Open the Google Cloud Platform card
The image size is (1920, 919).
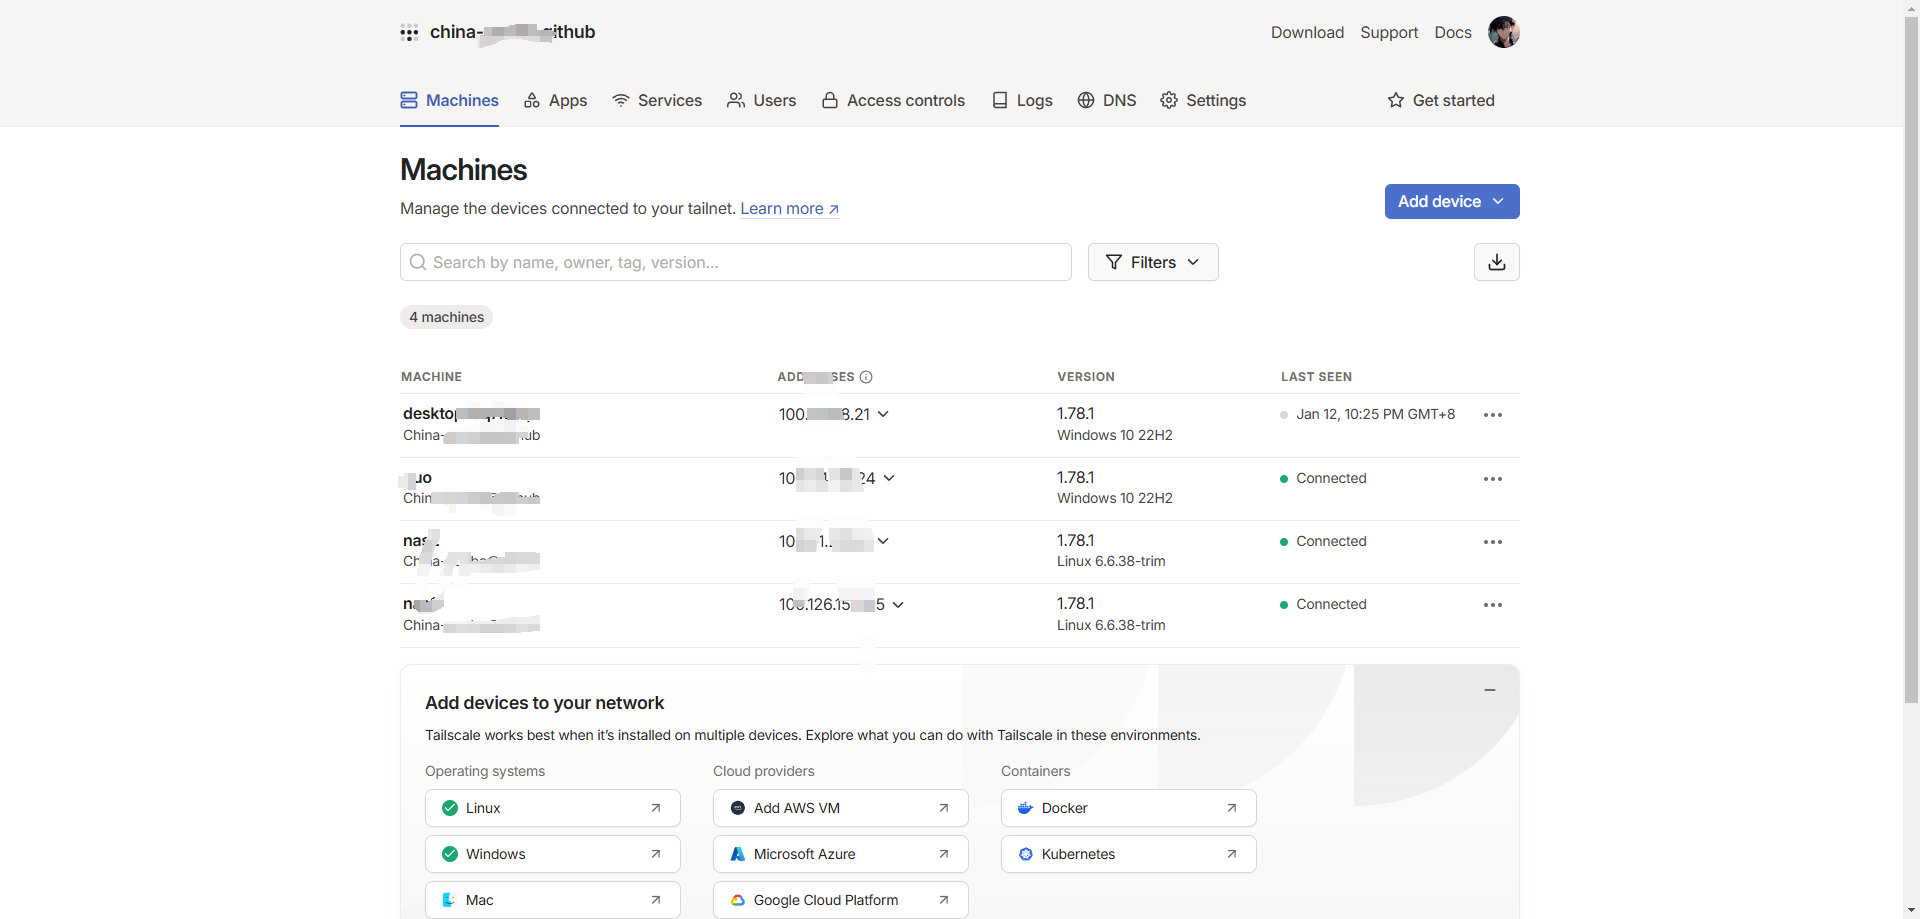[x=841, y=900]
